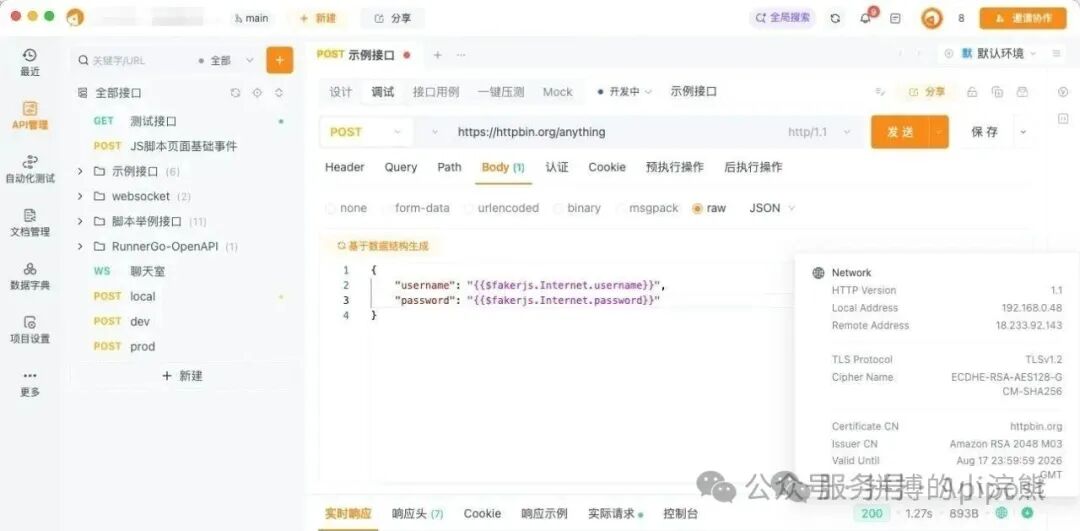
Task: Click the globe network icon in status row
Action: point(1001,513)
